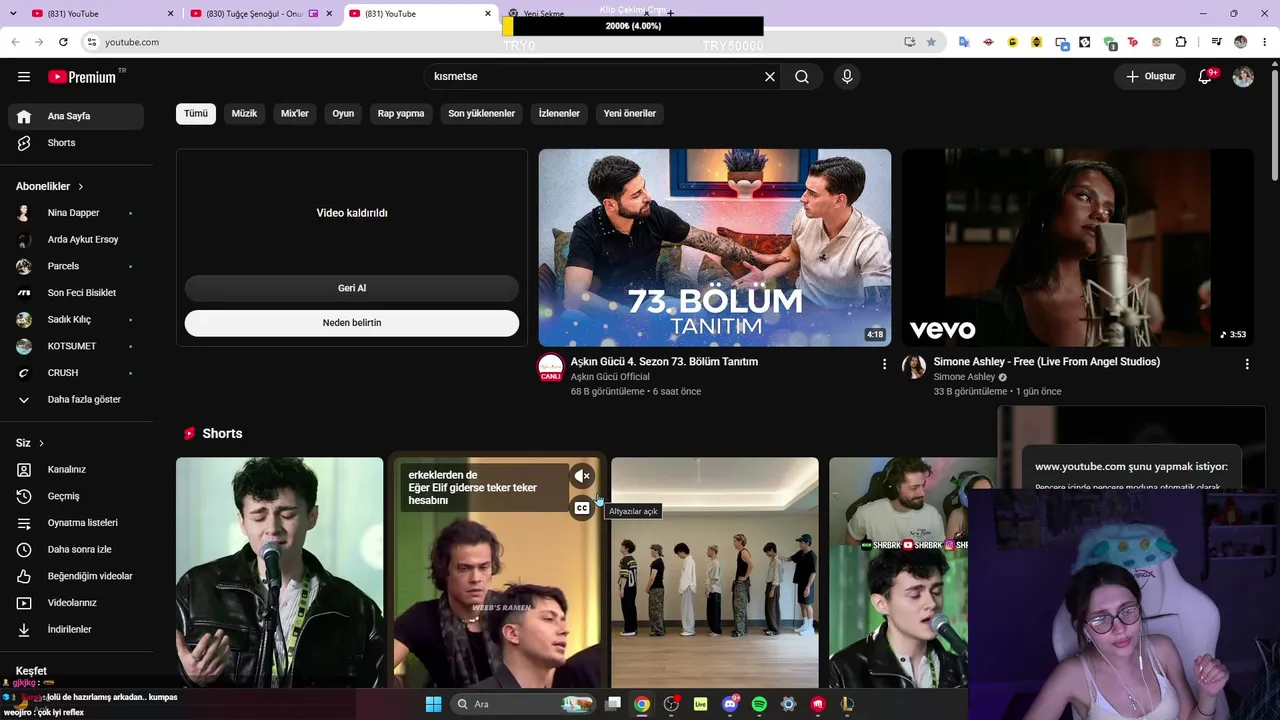Select the Oyun filter chip
This screenshot has width=1280, height=720.
343,114
